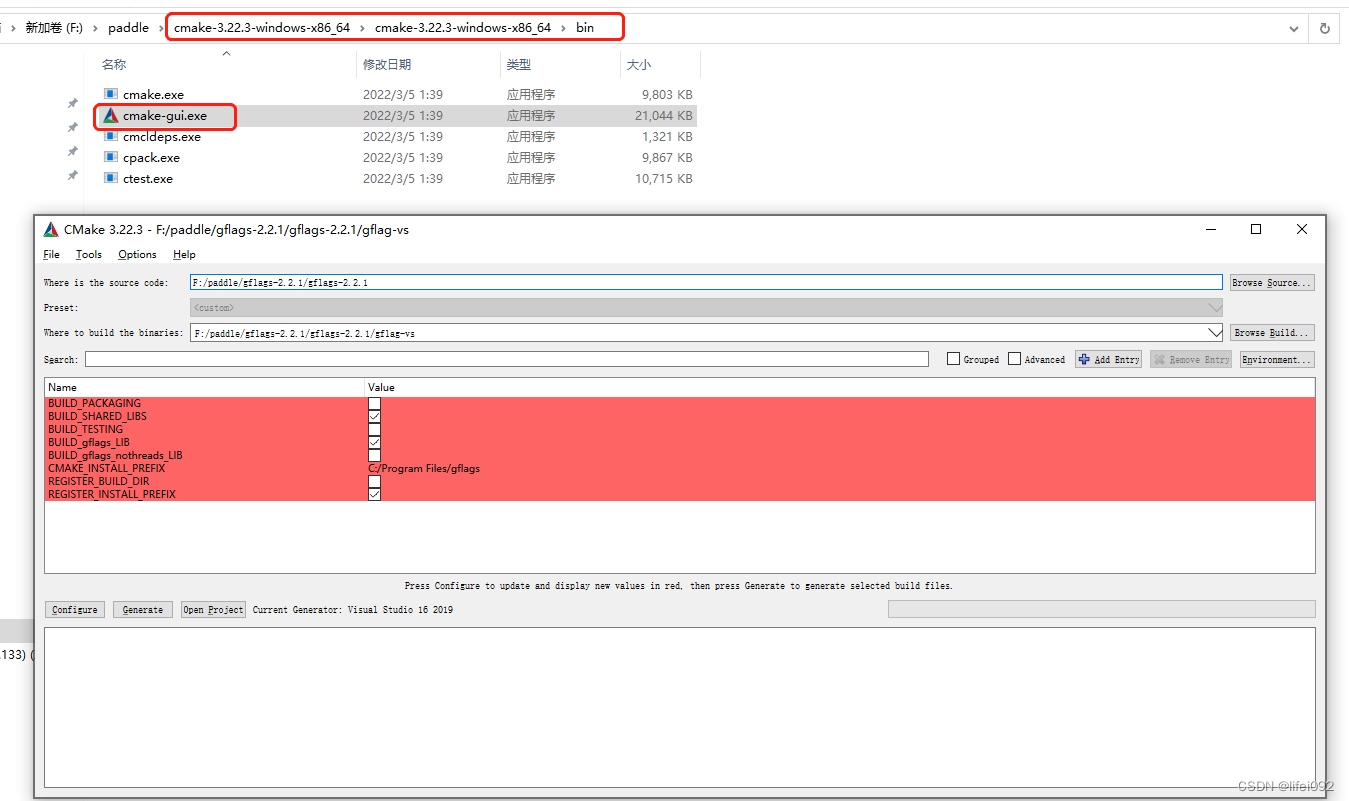Click the Explorer refresh icon
The image size is (1349, 801).
[x=1325, y=28]
